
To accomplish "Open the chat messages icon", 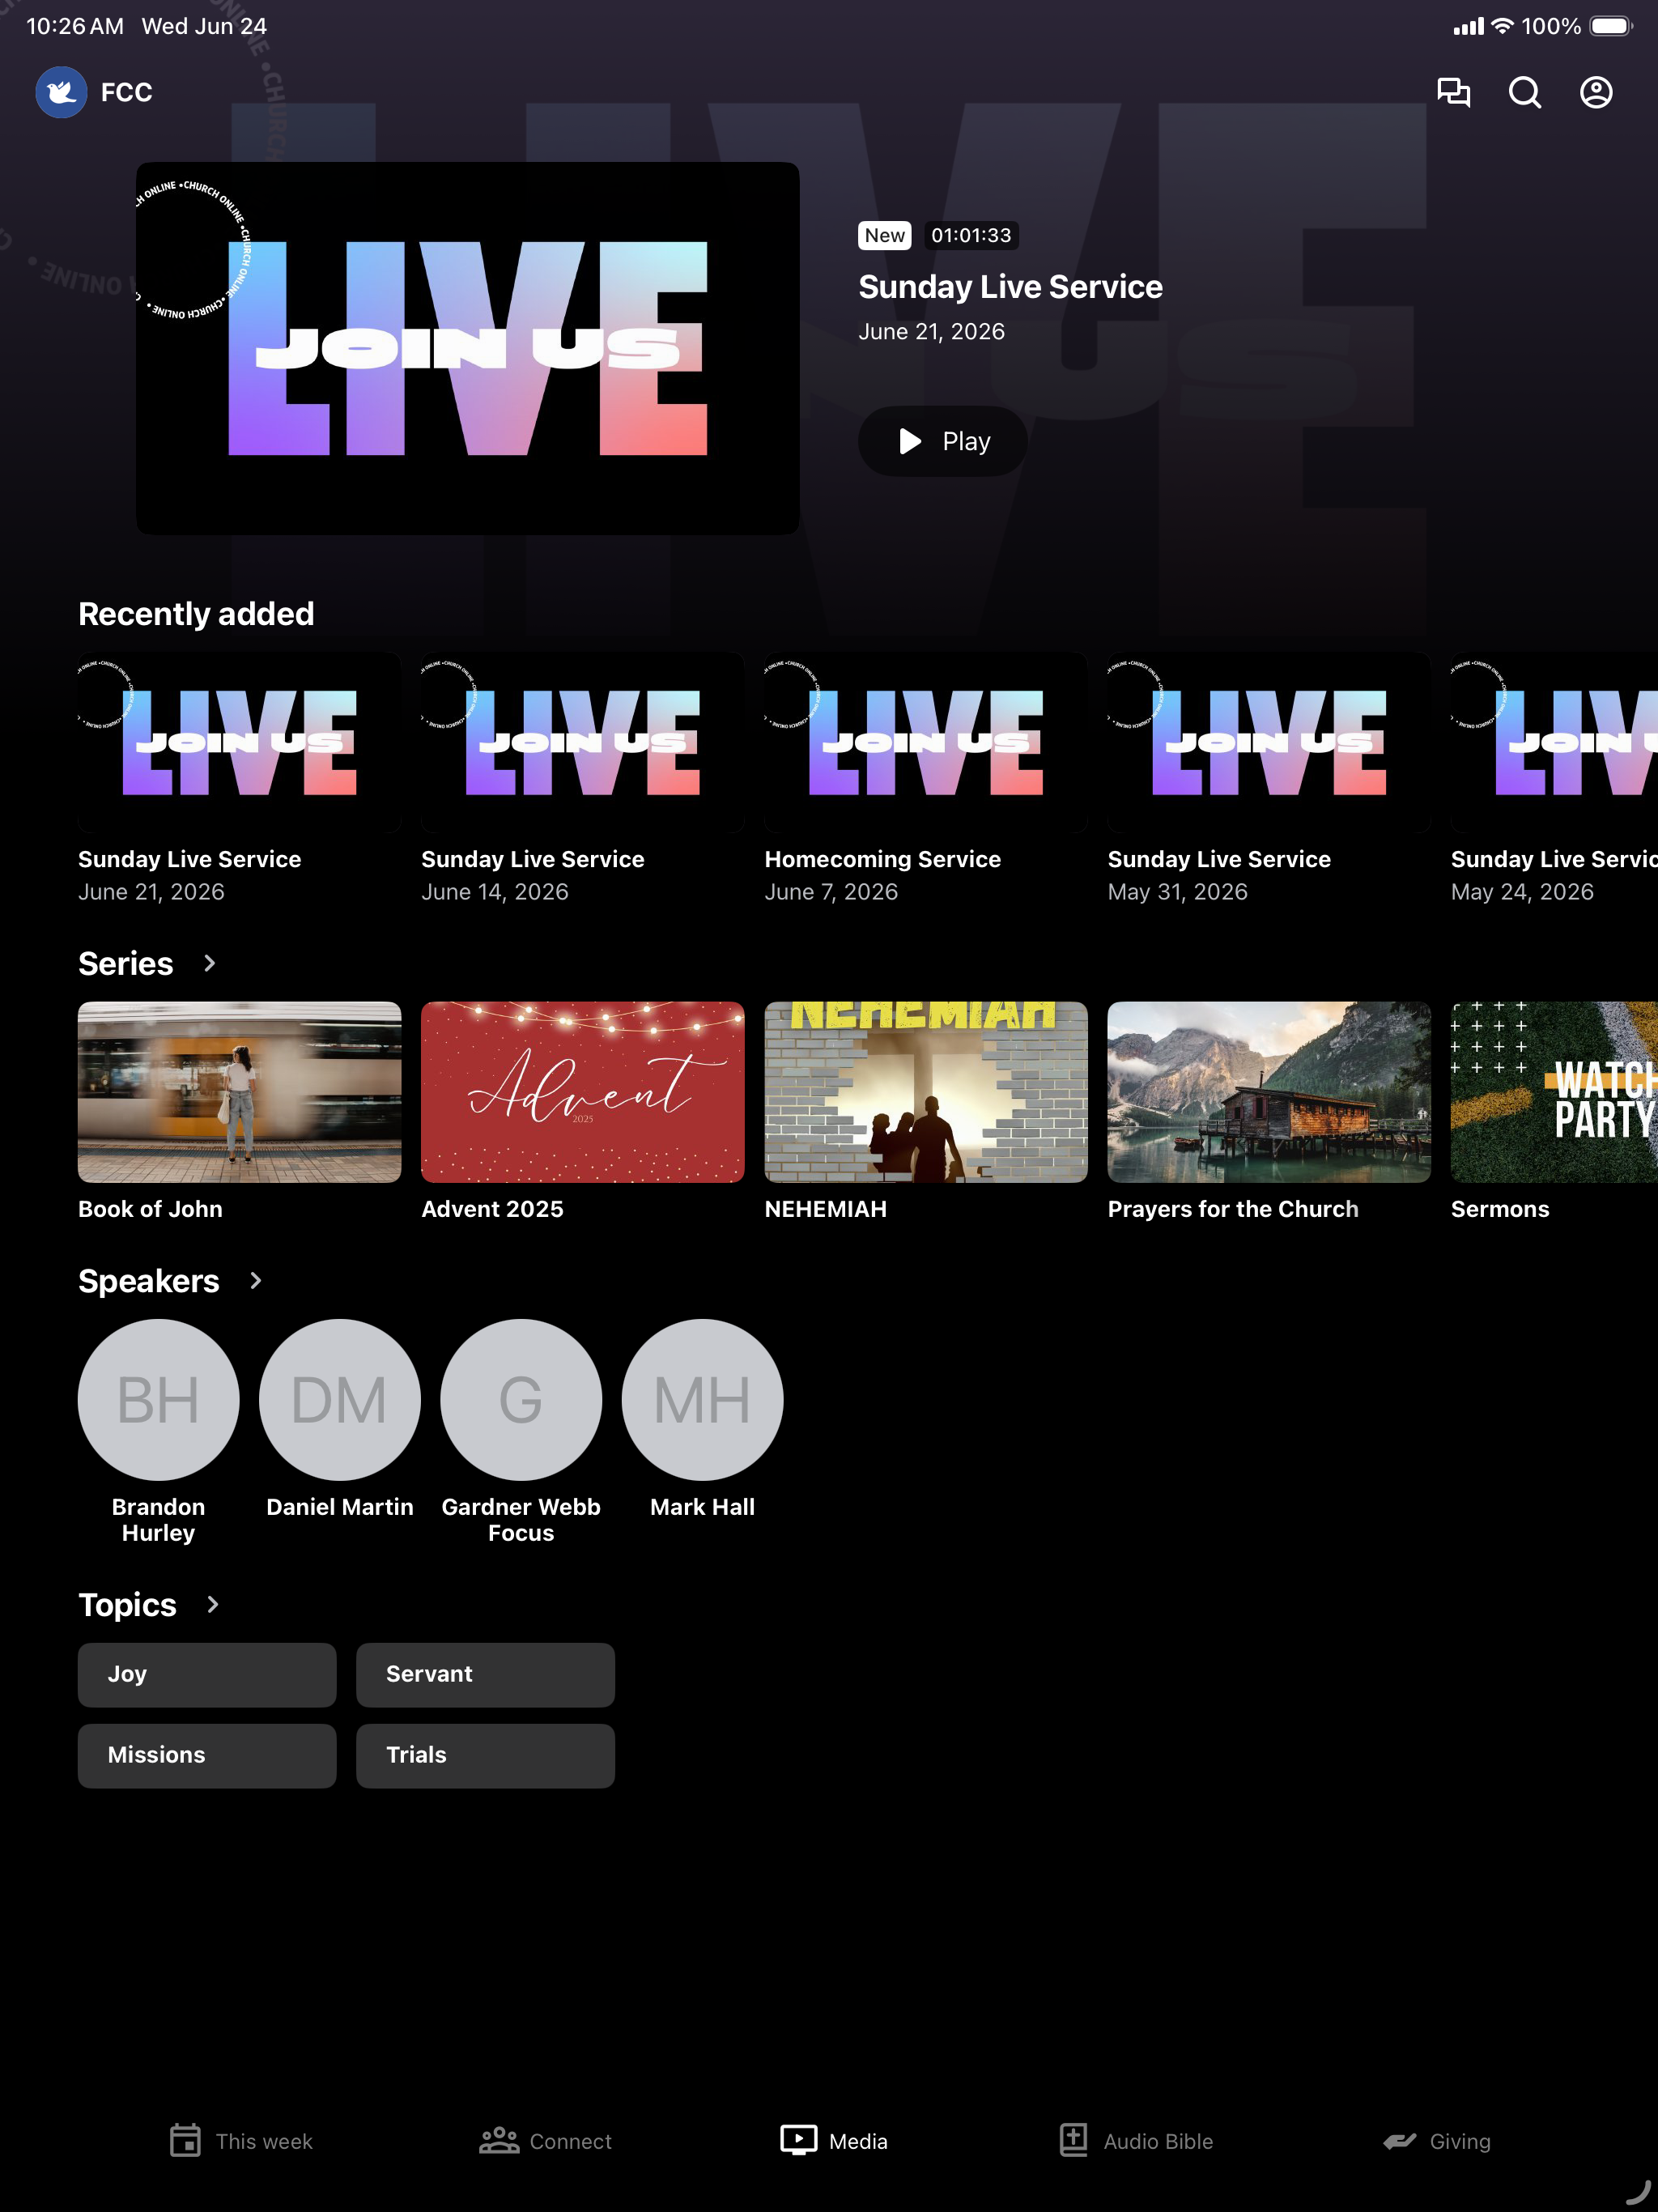I will tap(1453, 92).
